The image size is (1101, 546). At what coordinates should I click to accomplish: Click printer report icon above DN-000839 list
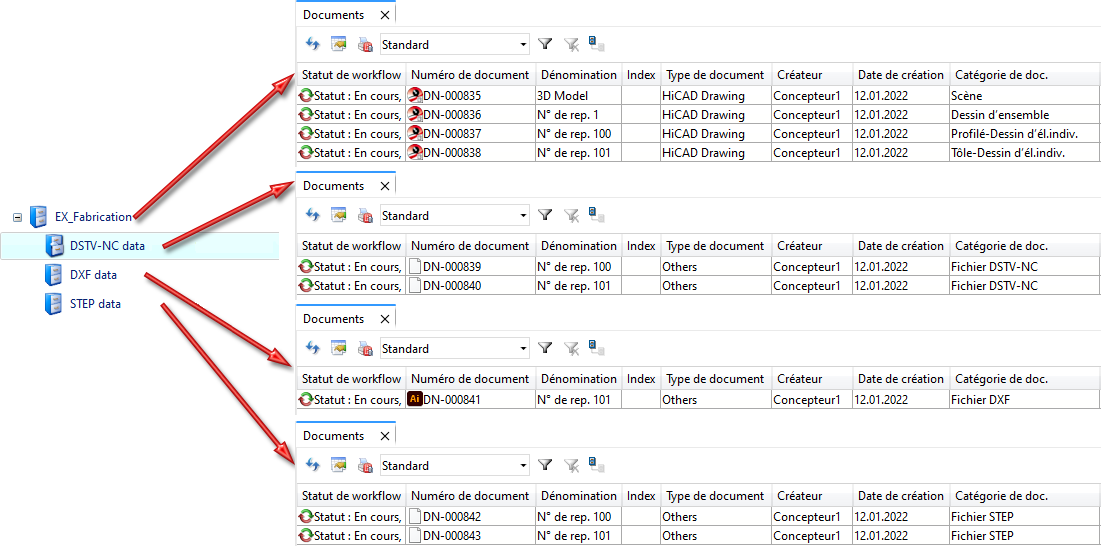tap(365, 215)
